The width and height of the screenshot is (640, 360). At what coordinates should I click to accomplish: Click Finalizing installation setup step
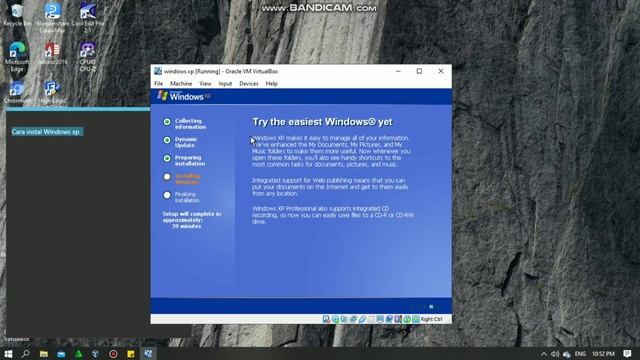pos(182,197)
